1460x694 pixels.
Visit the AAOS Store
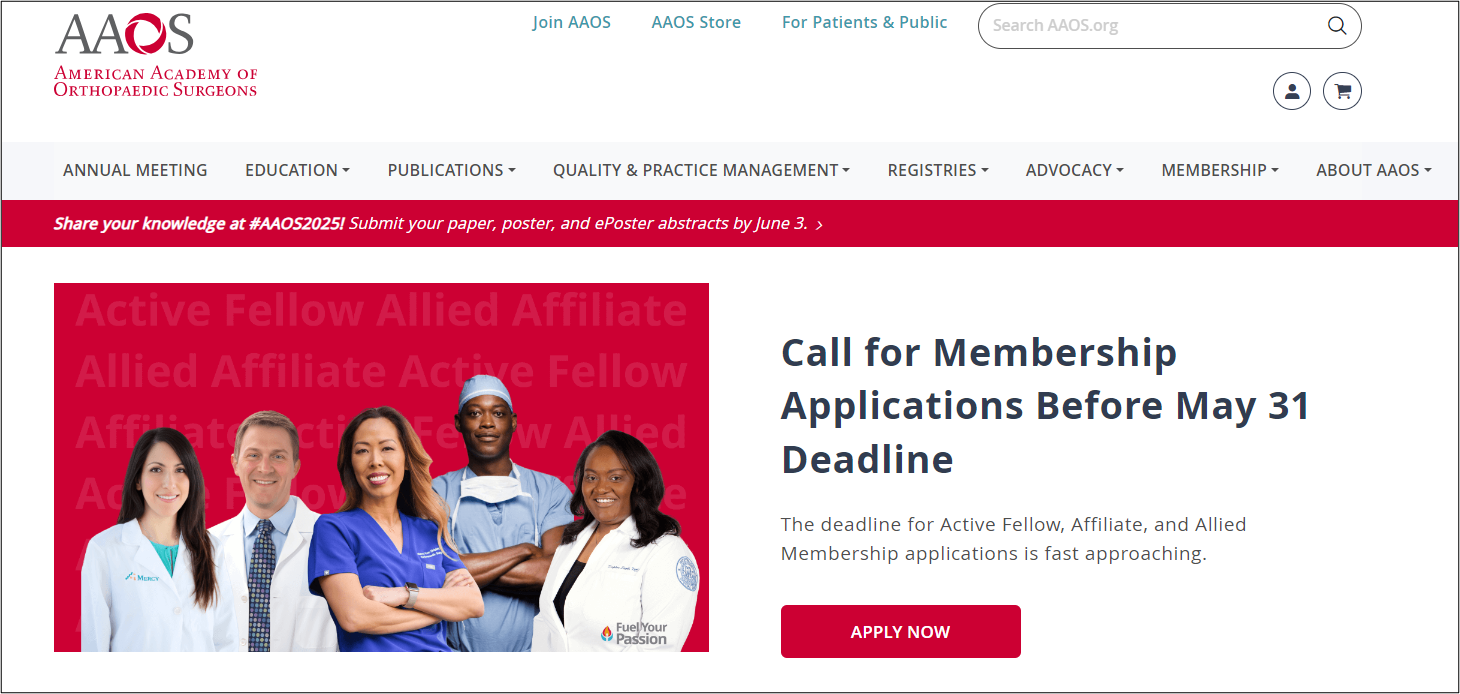tap(696, 21)
